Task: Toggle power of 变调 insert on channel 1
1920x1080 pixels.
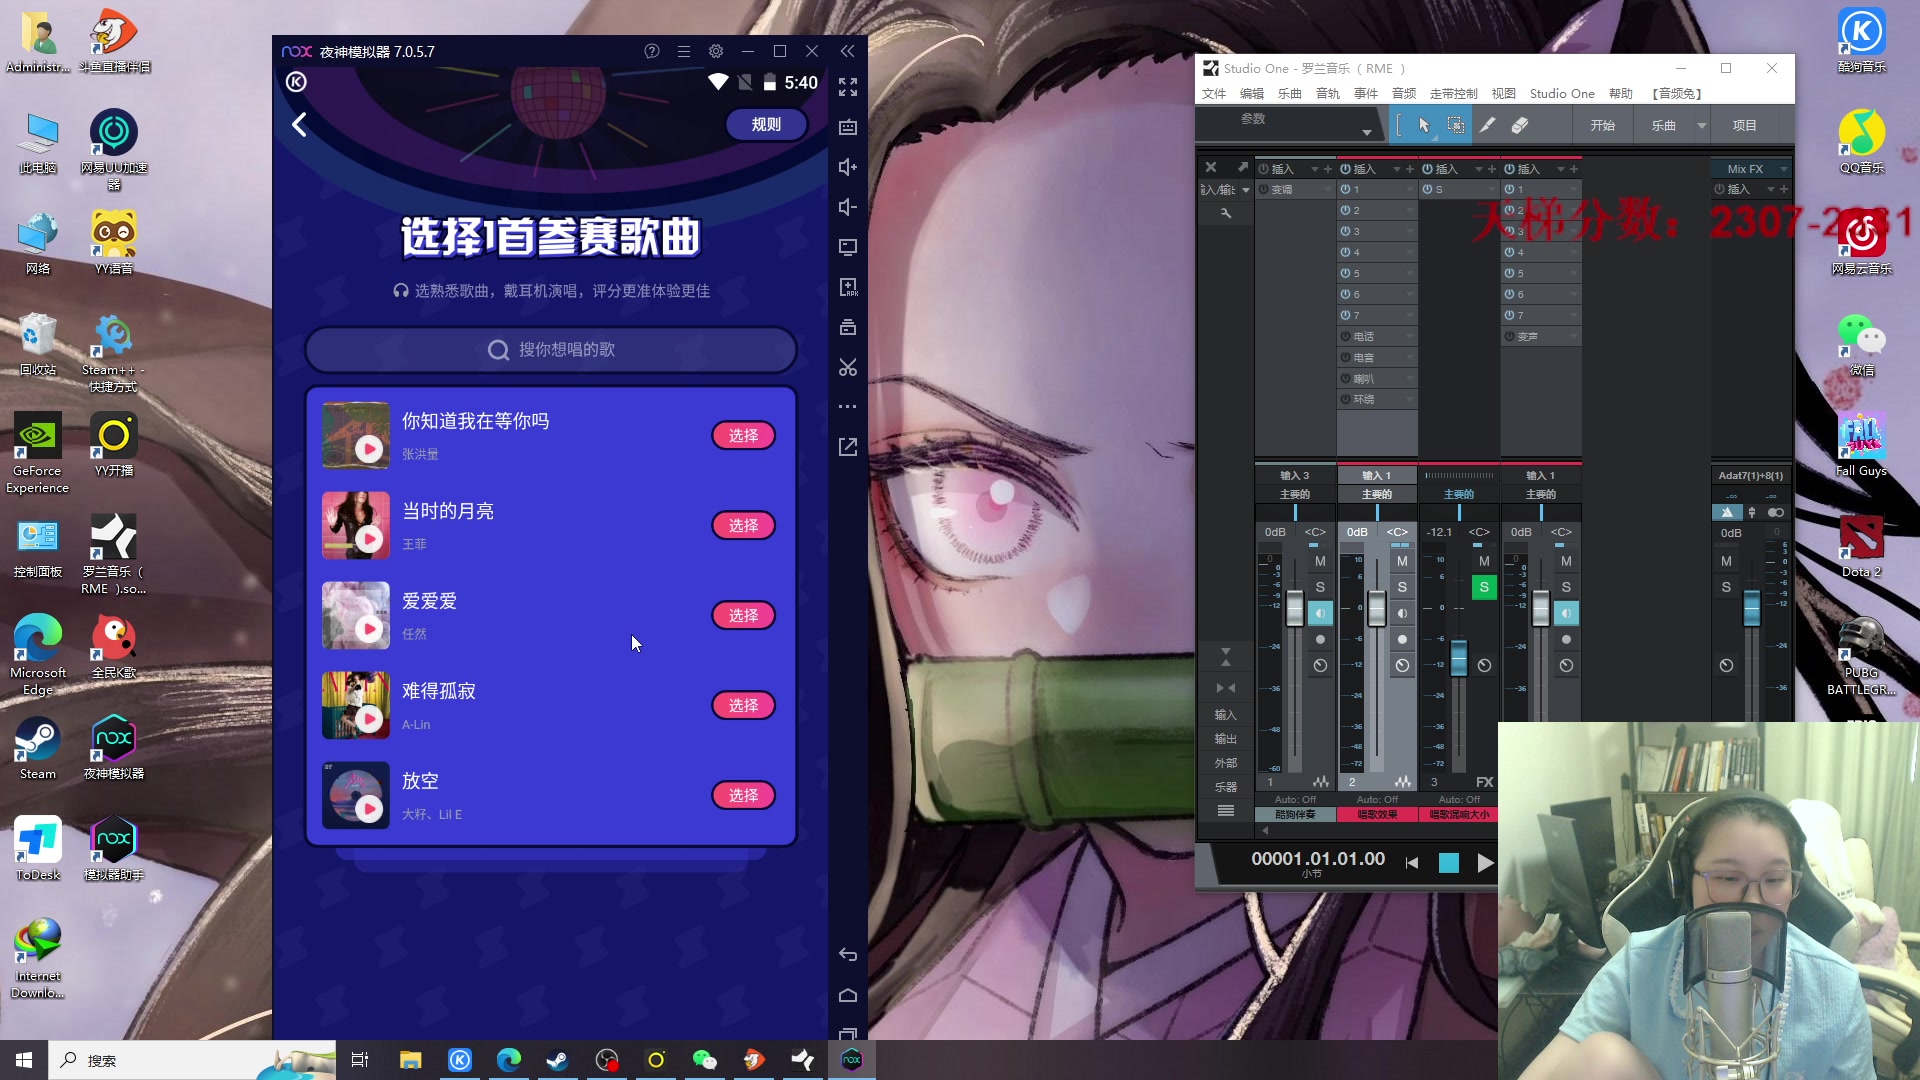Action: 1264,189
